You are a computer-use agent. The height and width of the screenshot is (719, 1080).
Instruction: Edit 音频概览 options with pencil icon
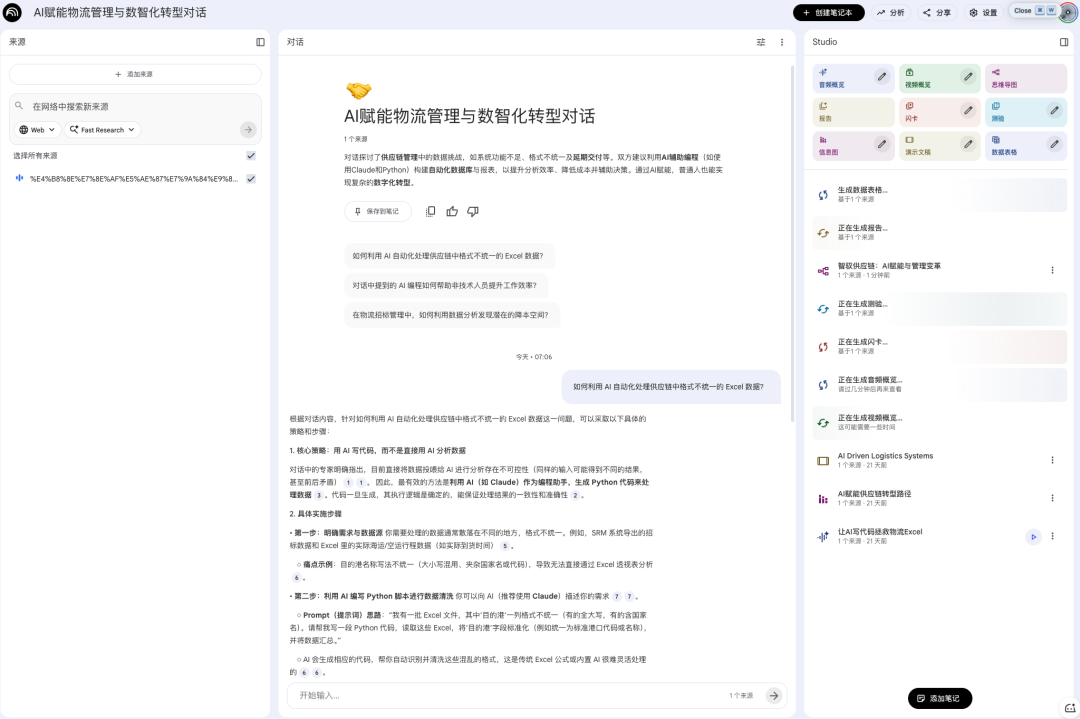[882, 76]
